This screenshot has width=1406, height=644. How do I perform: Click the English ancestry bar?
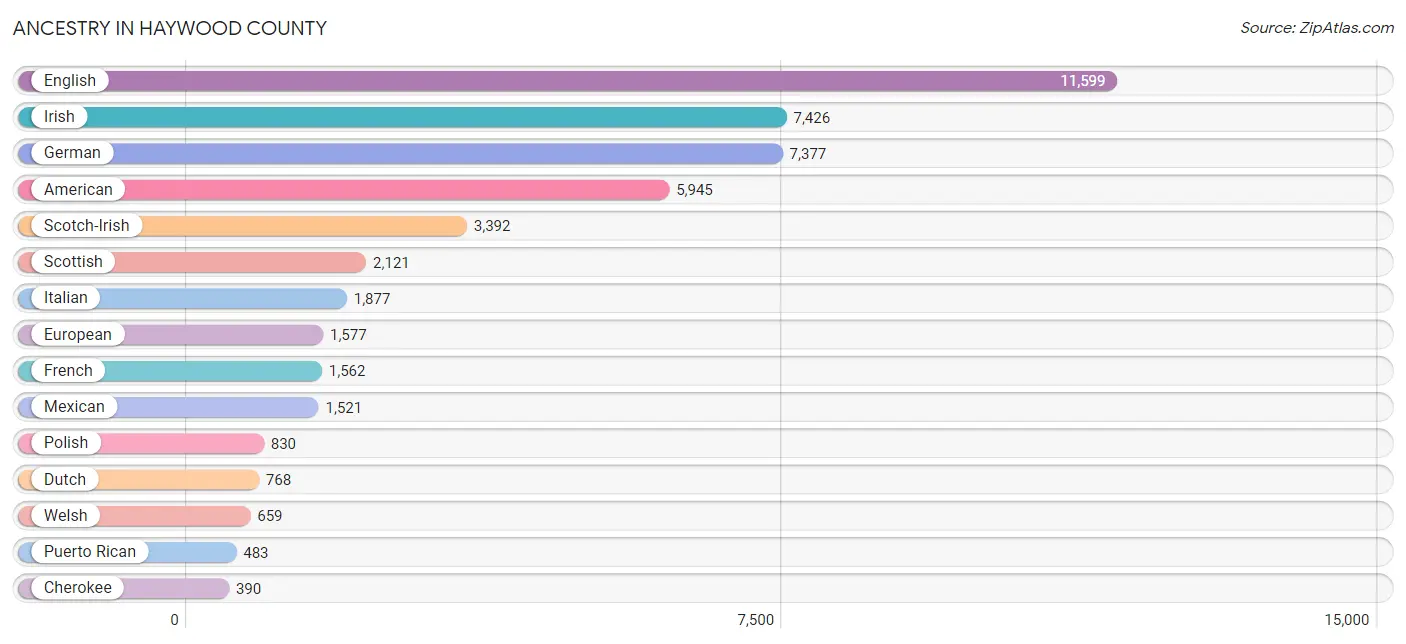pyautogui.click(x=567, y=81)
